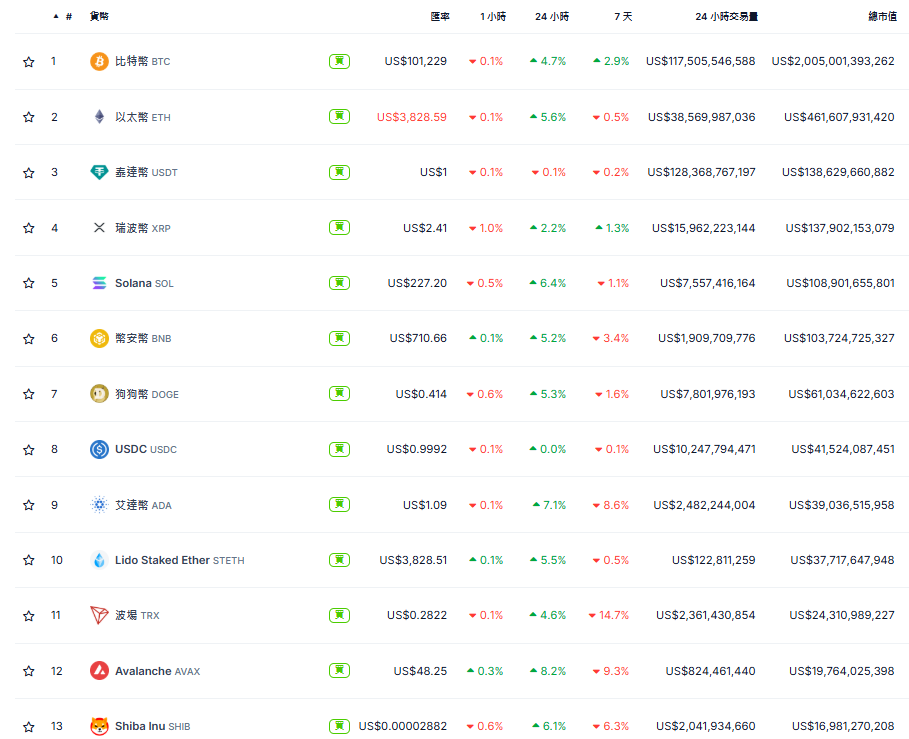This screenshot has height=739, width=909.
Task: Star the 波場 TRX row
Action: pyautogui.click(x=28, y=615)
